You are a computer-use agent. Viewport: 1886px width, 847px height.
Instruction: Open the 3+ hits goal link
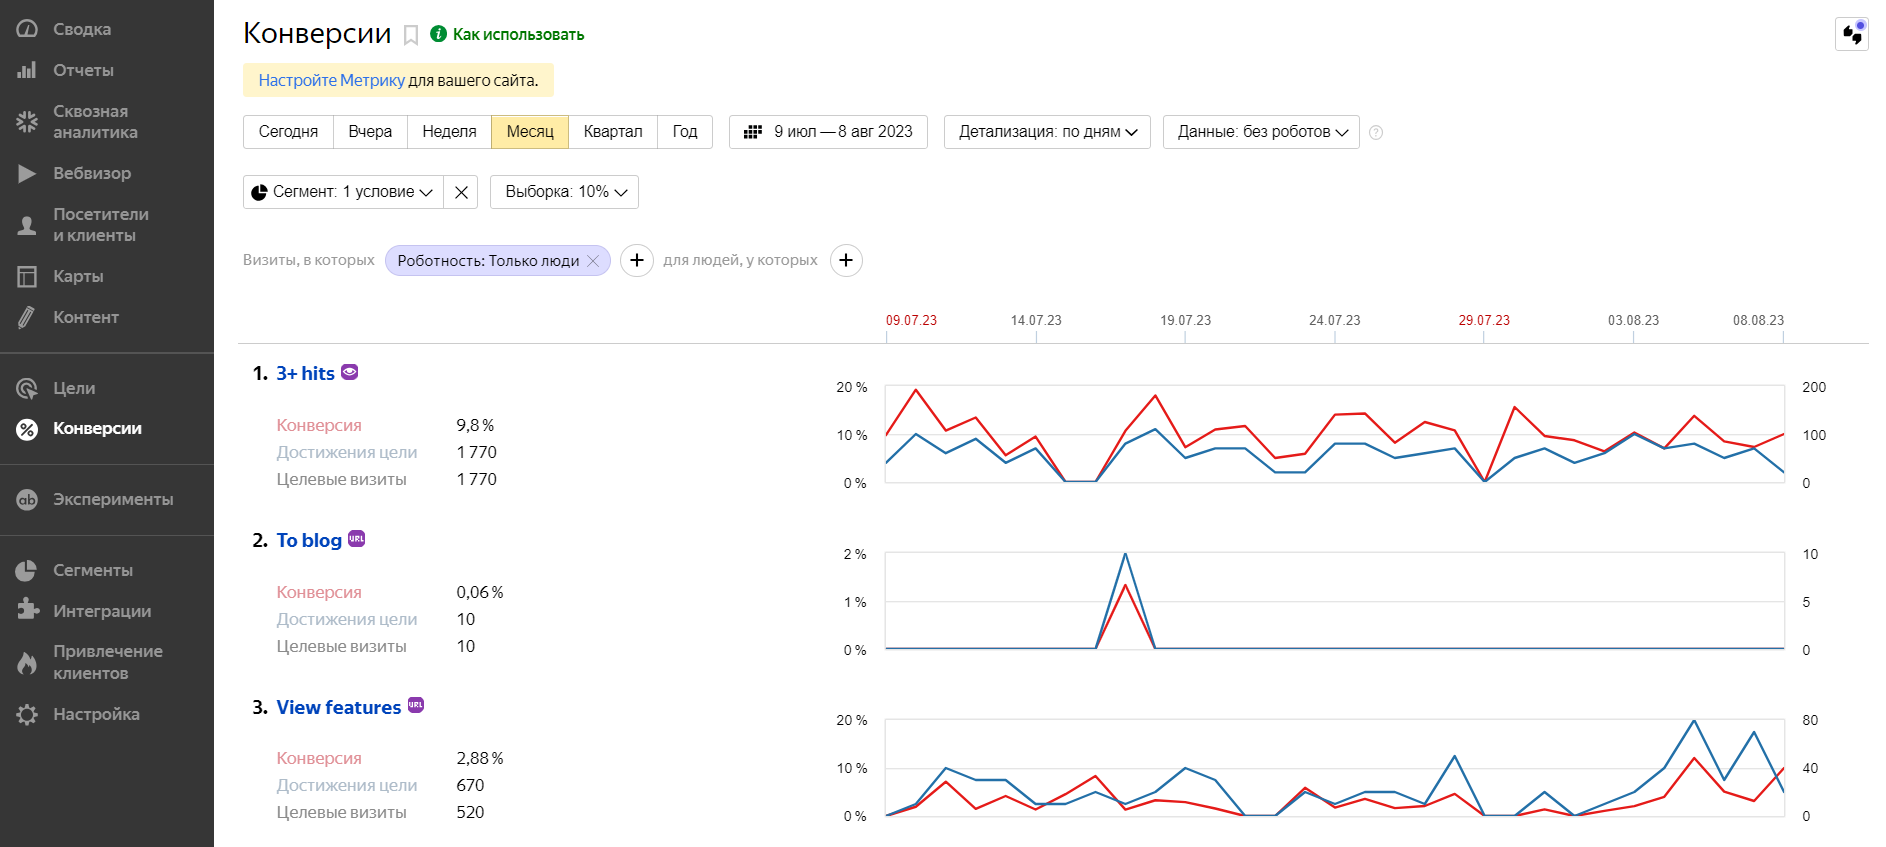click(x=305, y=373)
